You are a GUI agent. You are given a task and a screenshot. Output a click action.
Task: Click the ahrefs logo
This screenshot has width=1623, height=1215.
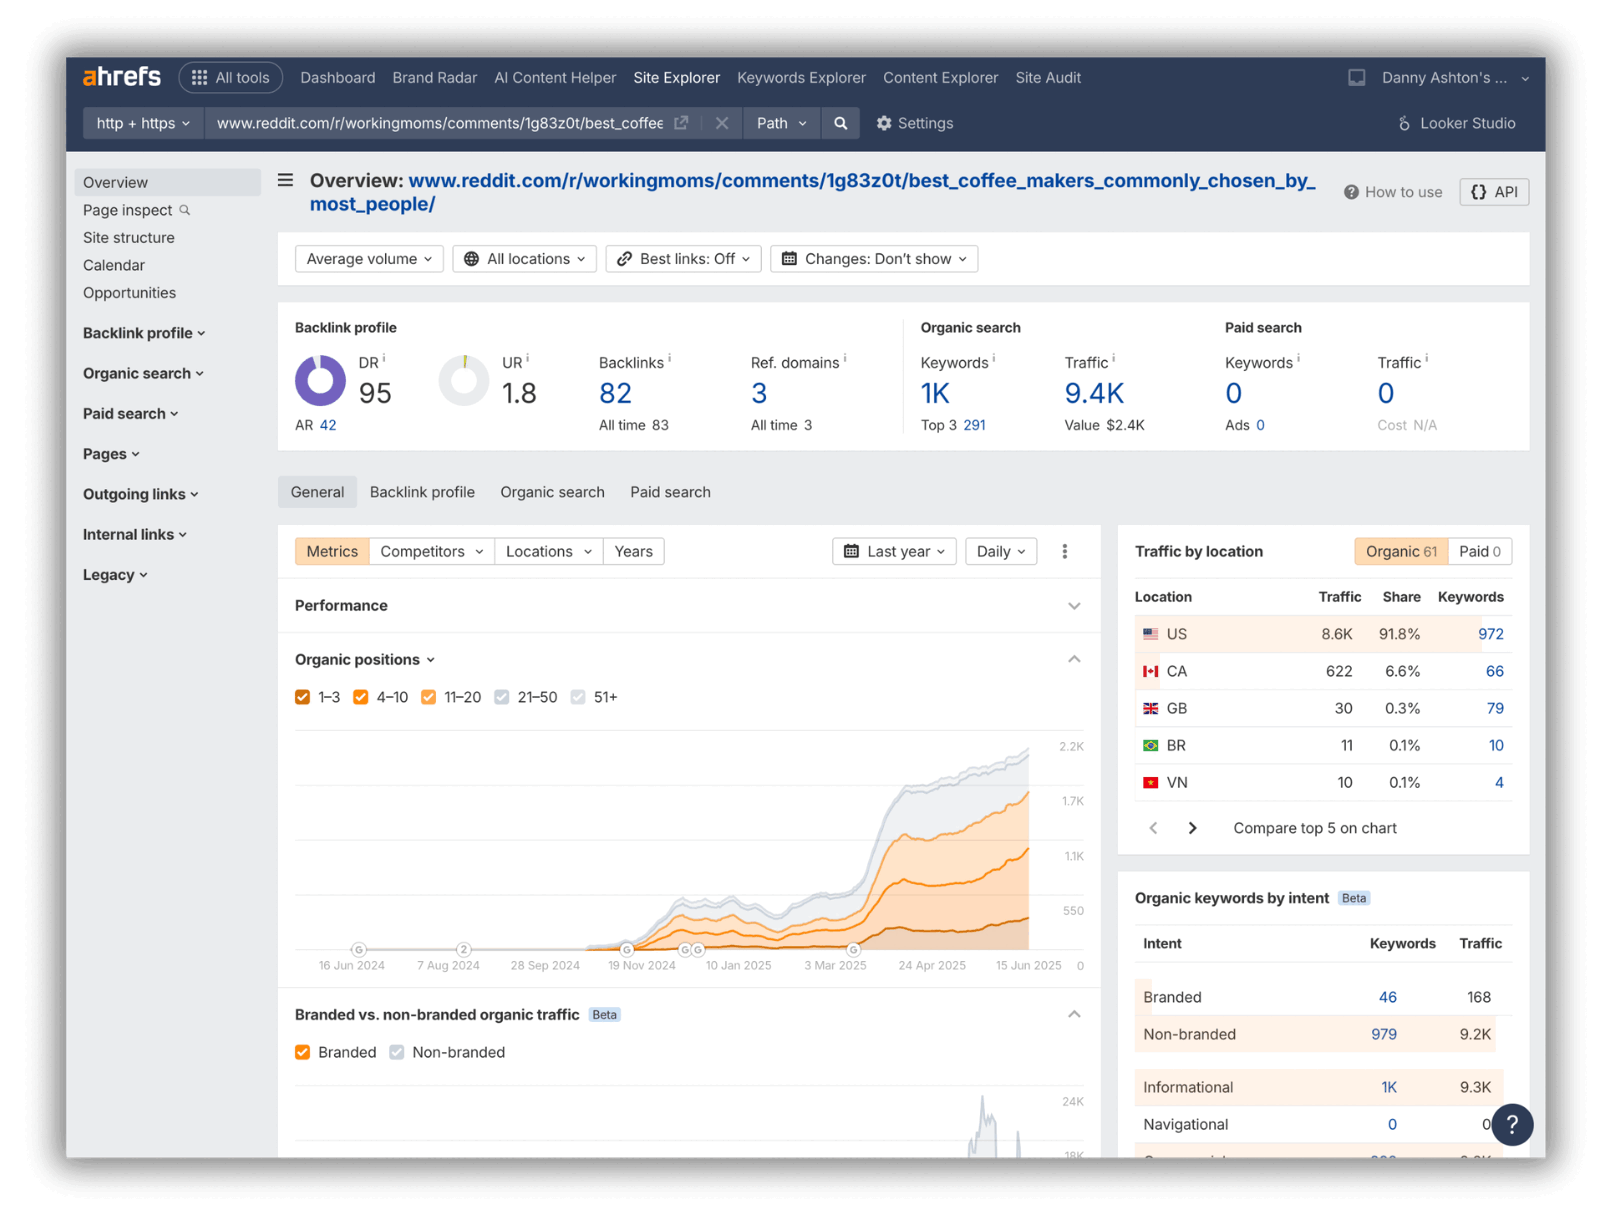(122, 77)
